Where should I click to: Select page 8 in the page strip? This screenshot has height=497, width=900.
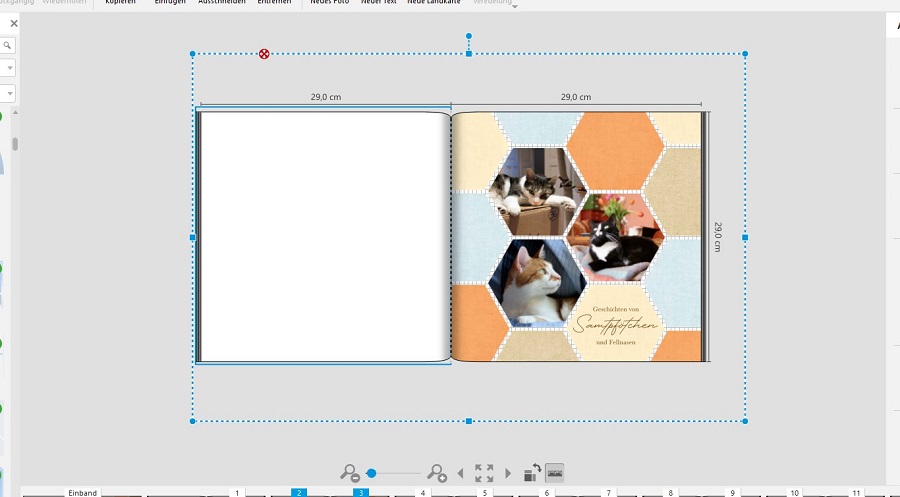(x=670, y=492)
